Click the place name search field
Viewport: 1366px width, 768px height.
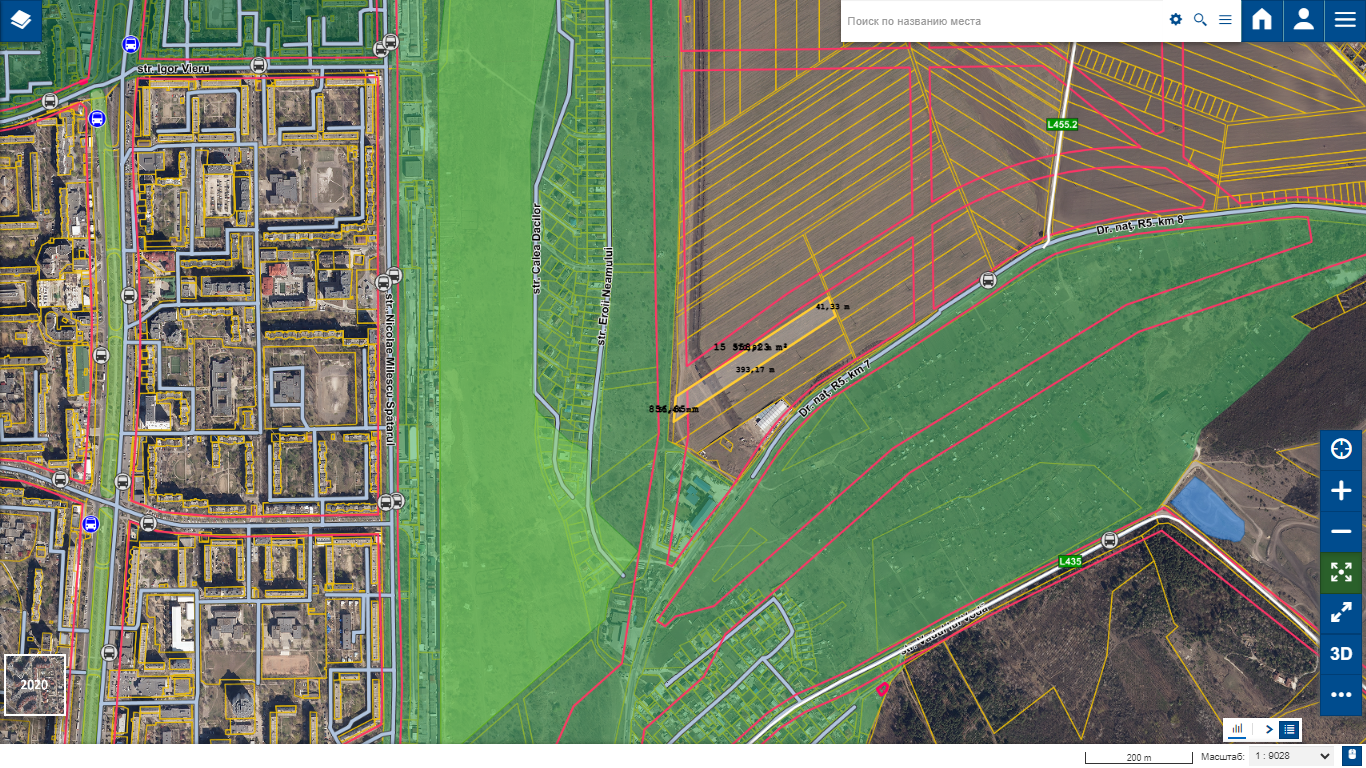click(x=1000, y=21)
